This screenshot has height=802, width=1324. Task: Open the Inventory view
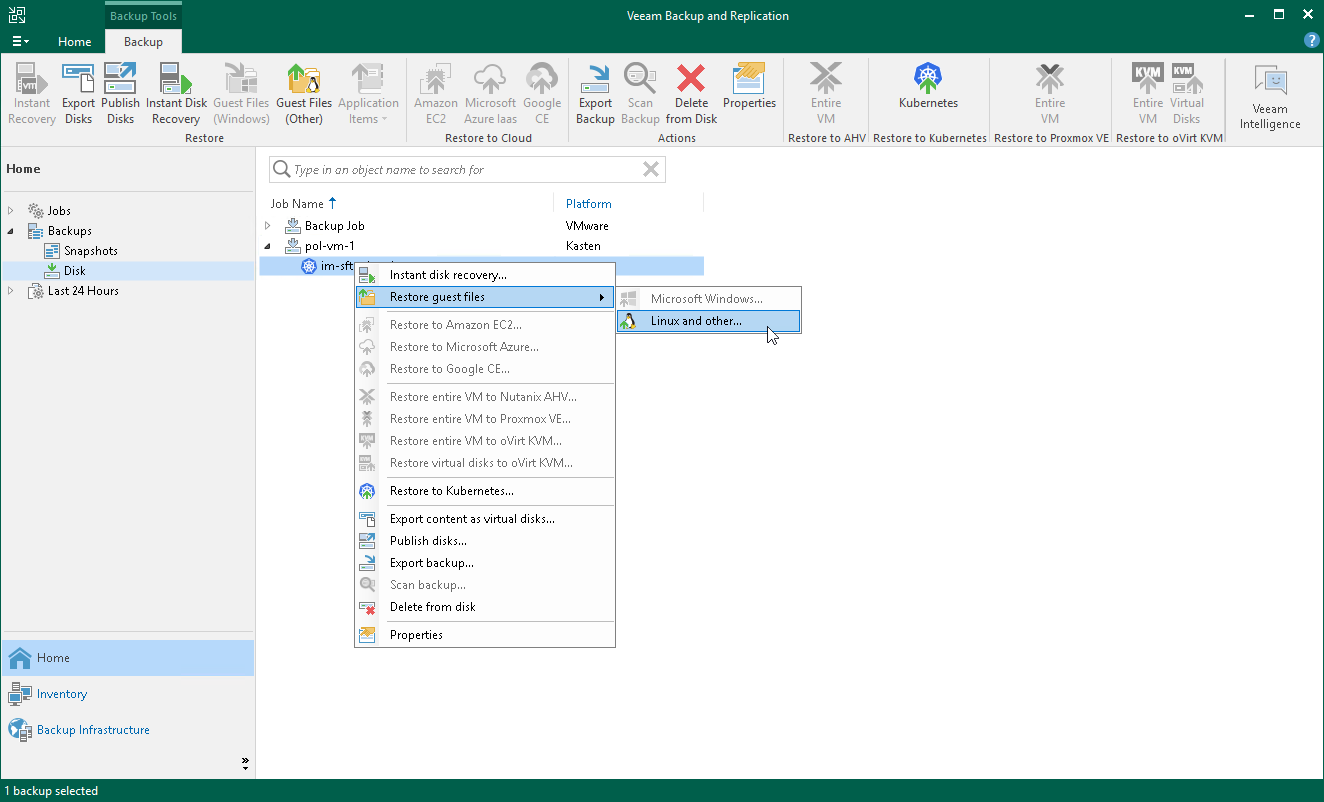[127, 694]
